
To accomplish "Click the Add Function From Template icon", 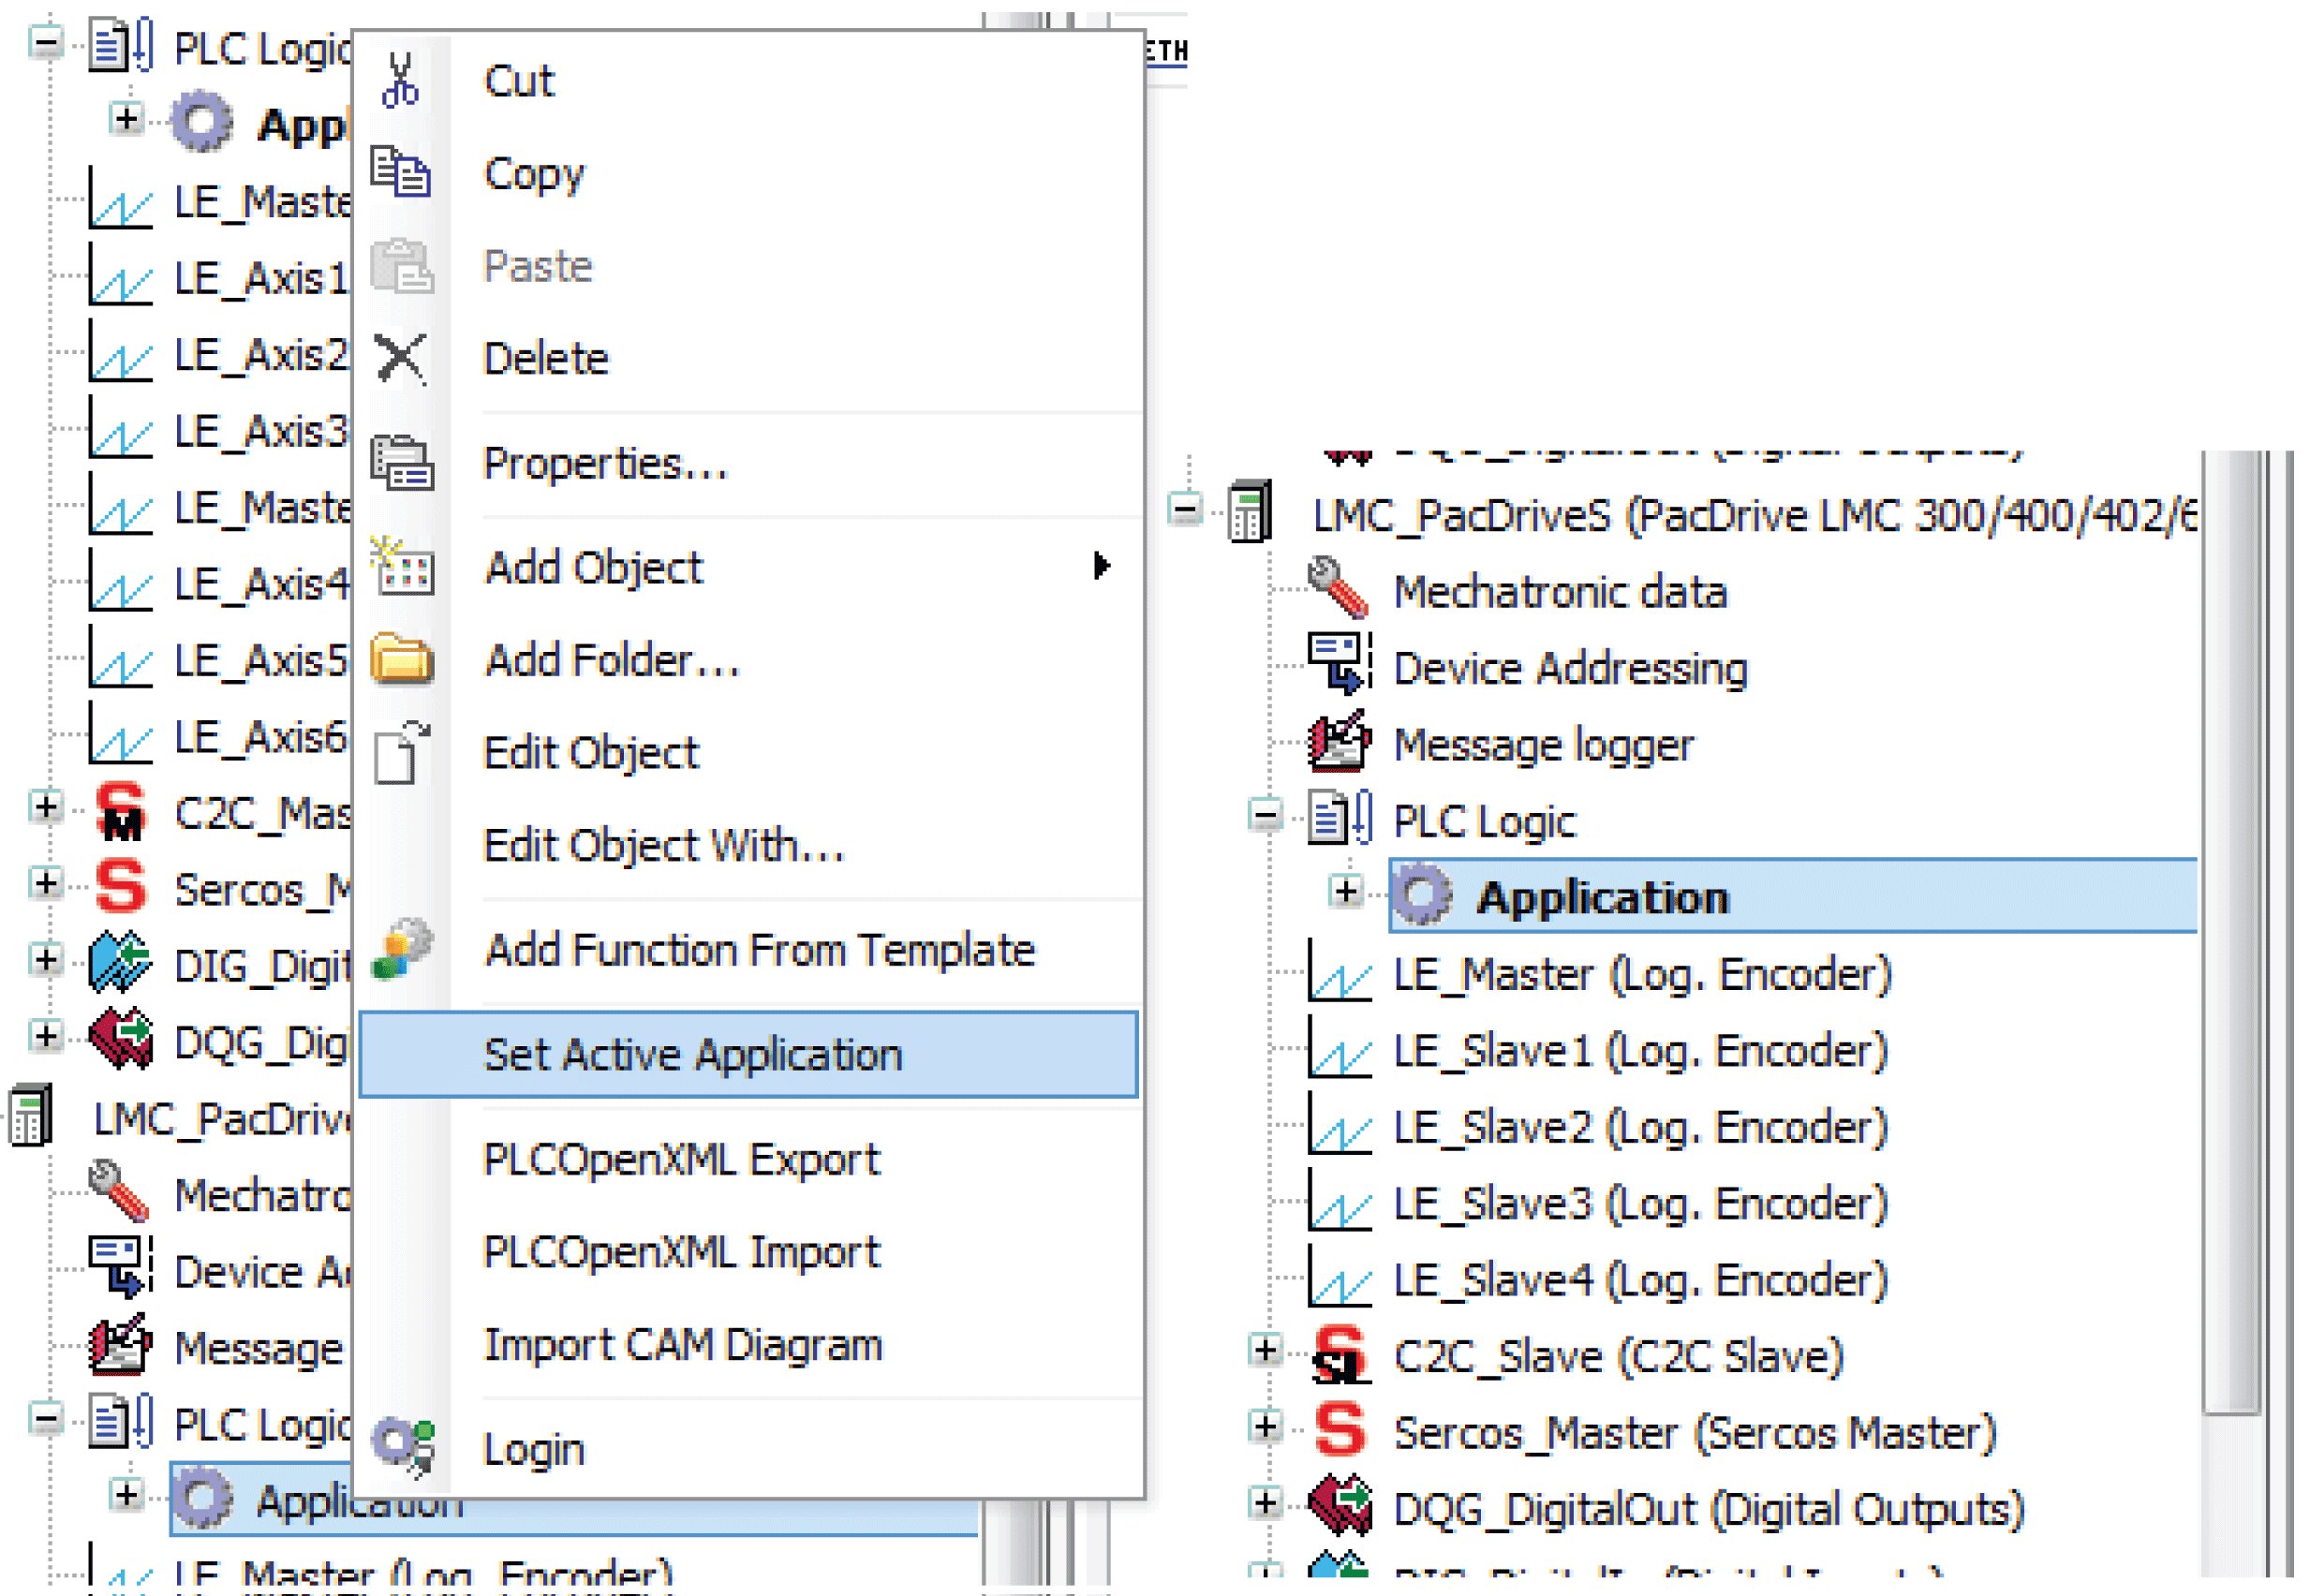I will click(402, 949).
